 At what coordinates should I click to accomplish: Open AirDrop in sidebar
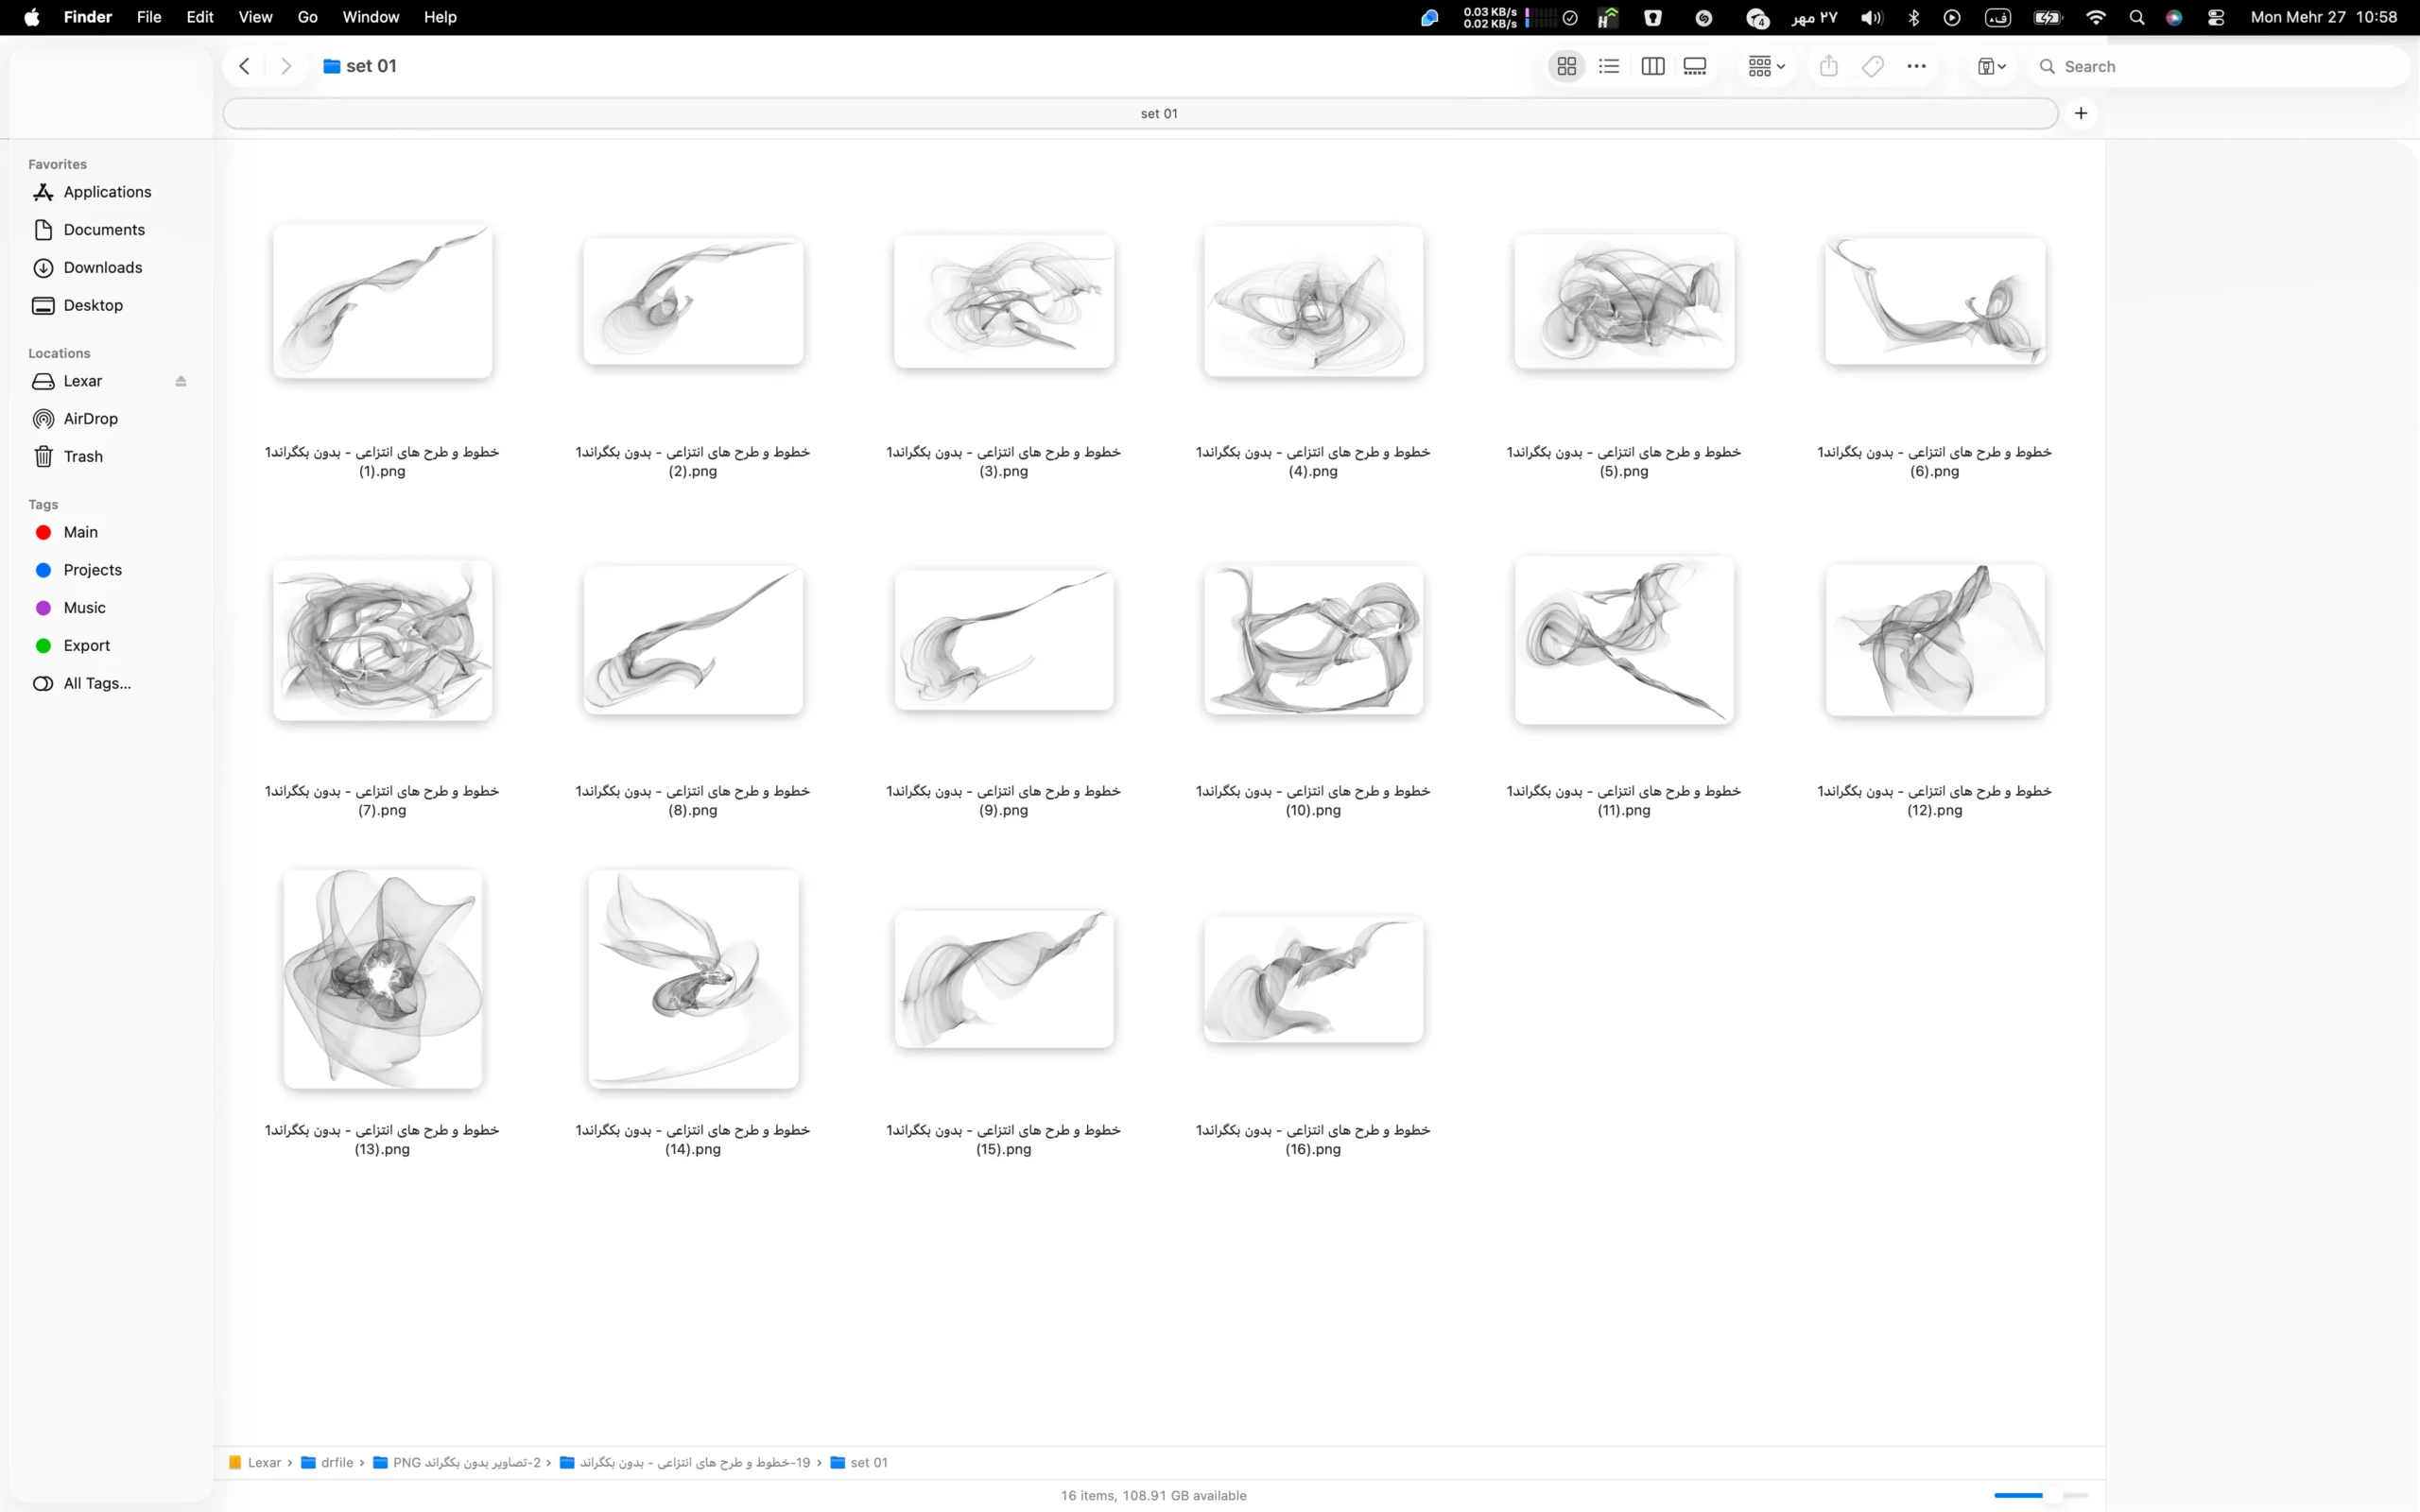click(x=90, y=419)
